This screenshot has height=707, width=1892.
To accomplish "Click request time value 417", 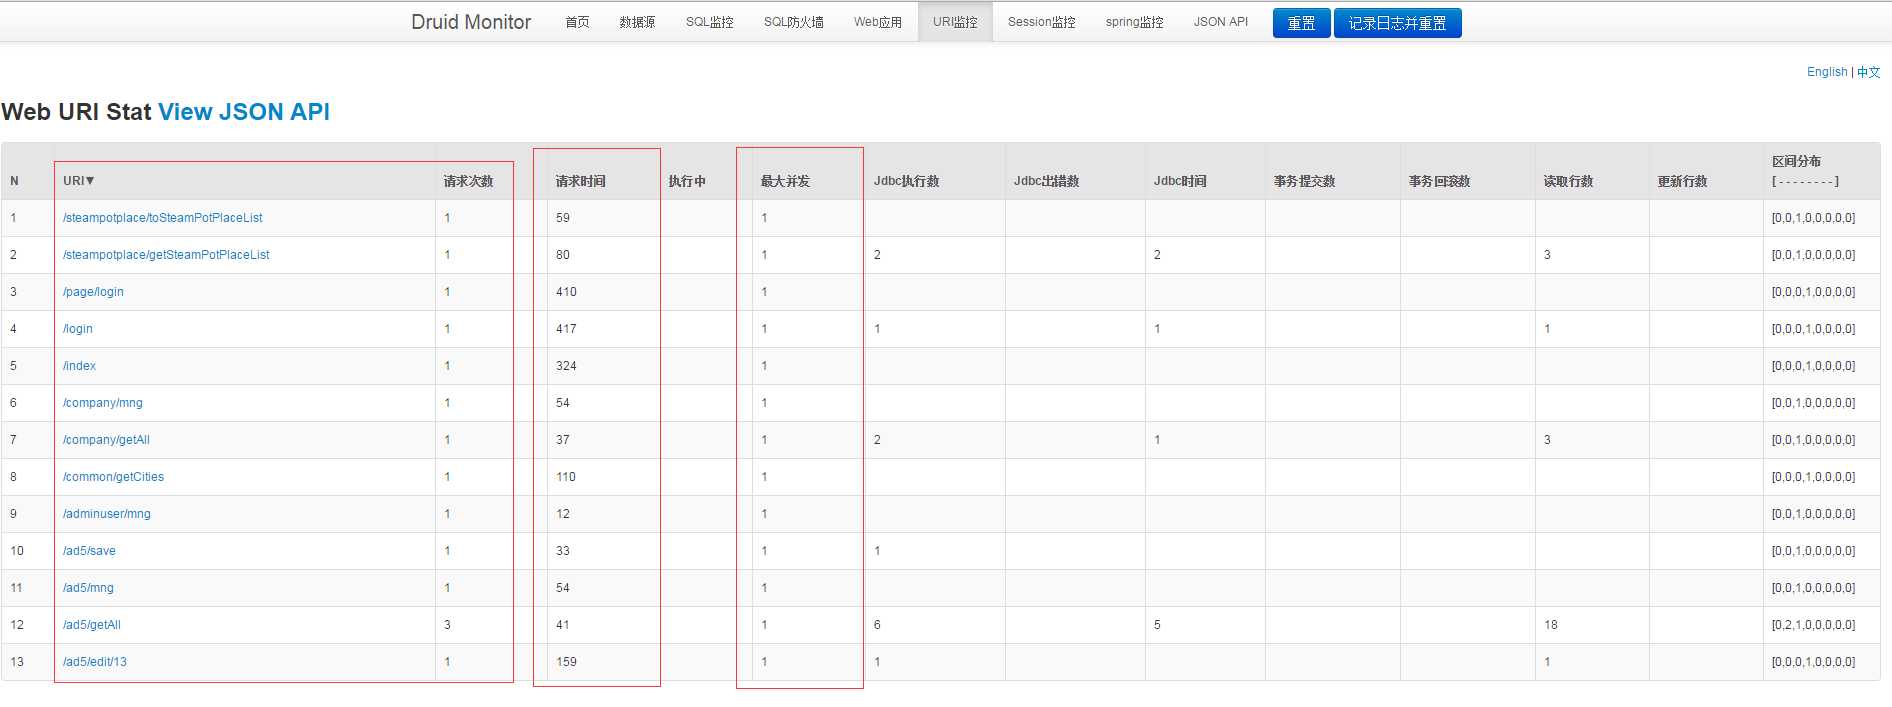I will coord(566,329).
